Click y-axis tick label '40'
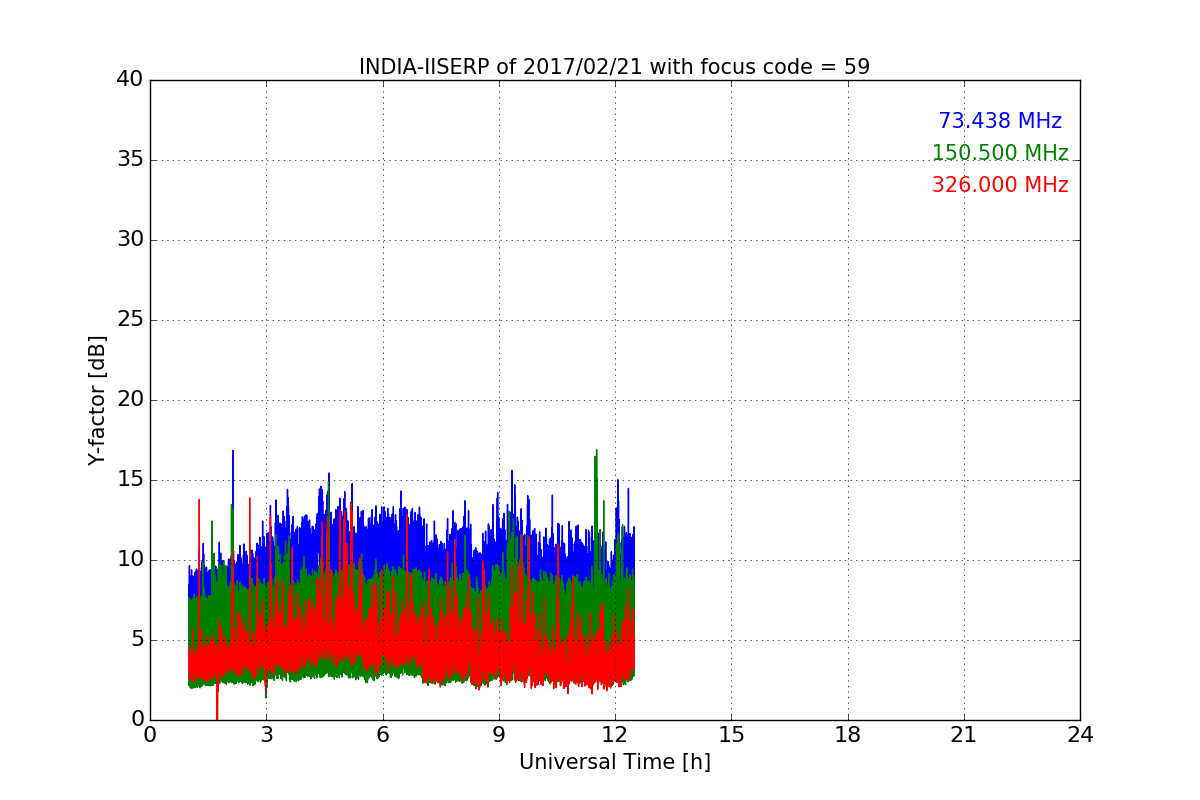The height and width of the screenshot is (800, 1200). click(130, 80)
